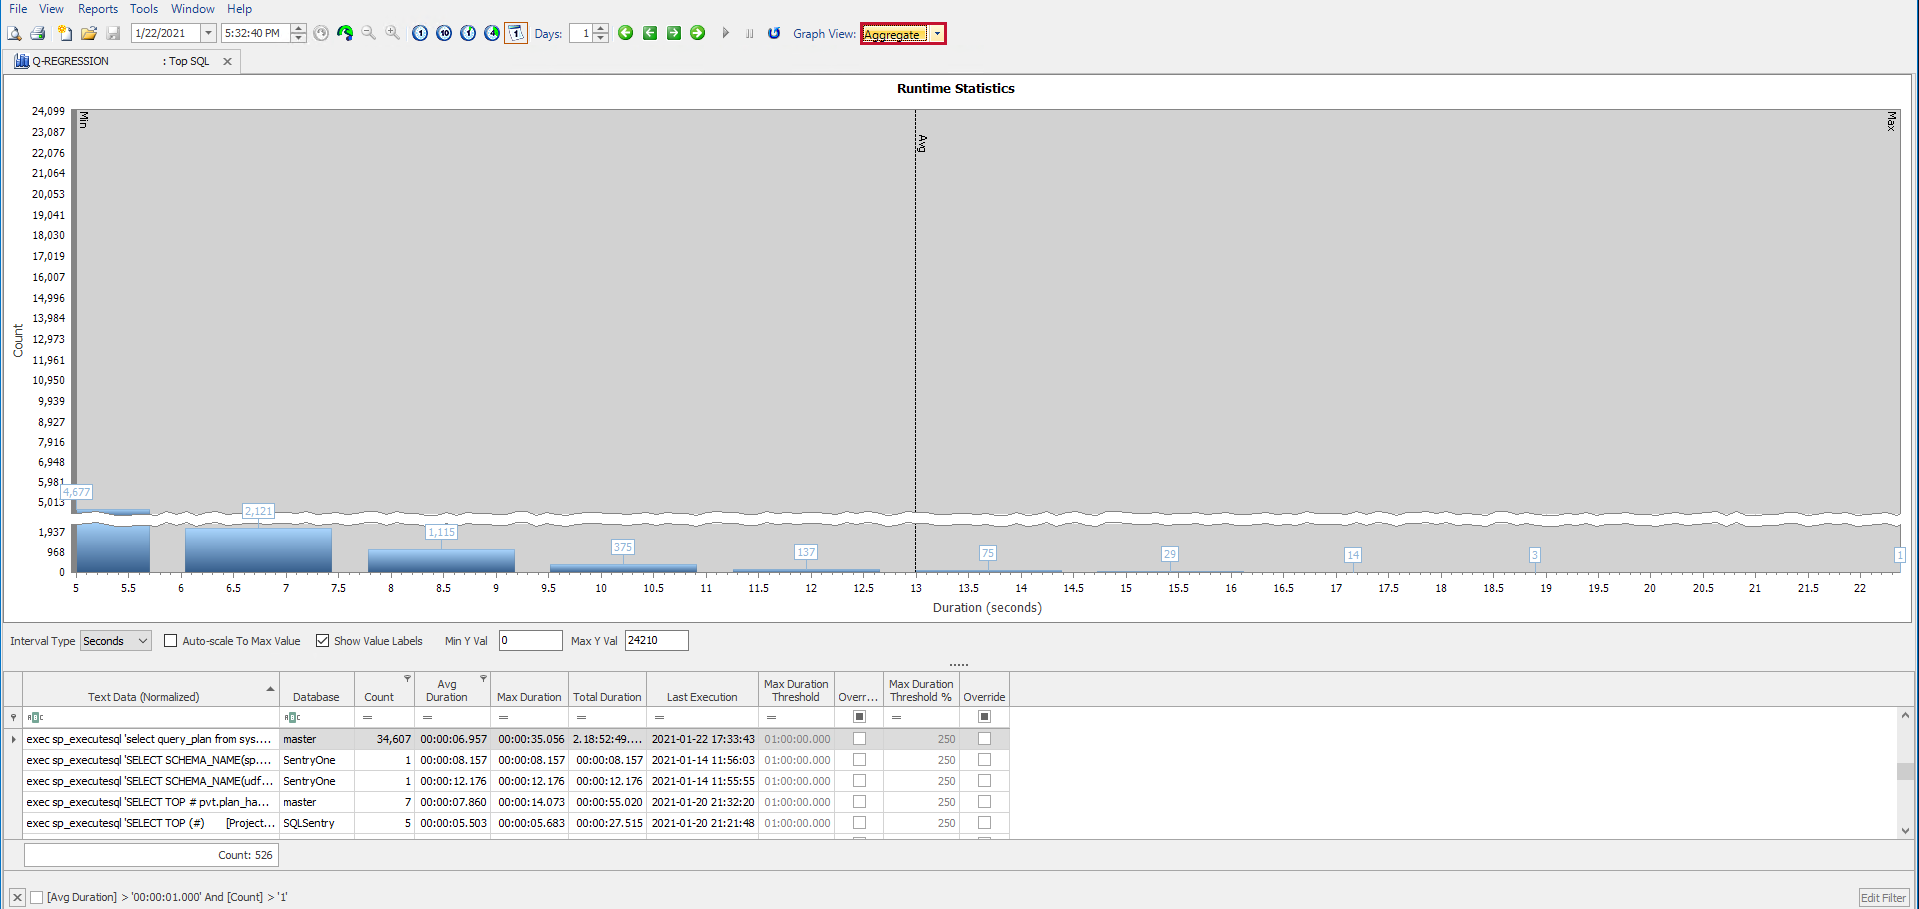Toggle the active filter checkbox at bottom

37,897
